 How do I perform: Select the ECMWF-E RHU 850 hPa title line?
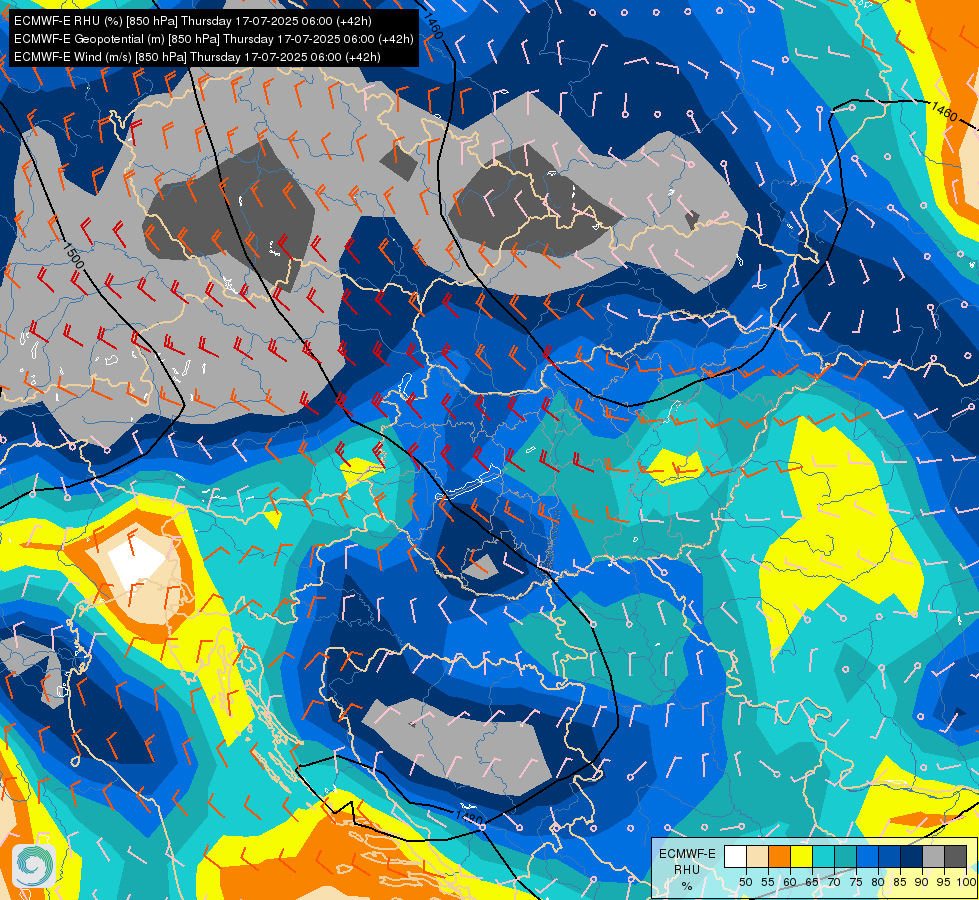193,21
